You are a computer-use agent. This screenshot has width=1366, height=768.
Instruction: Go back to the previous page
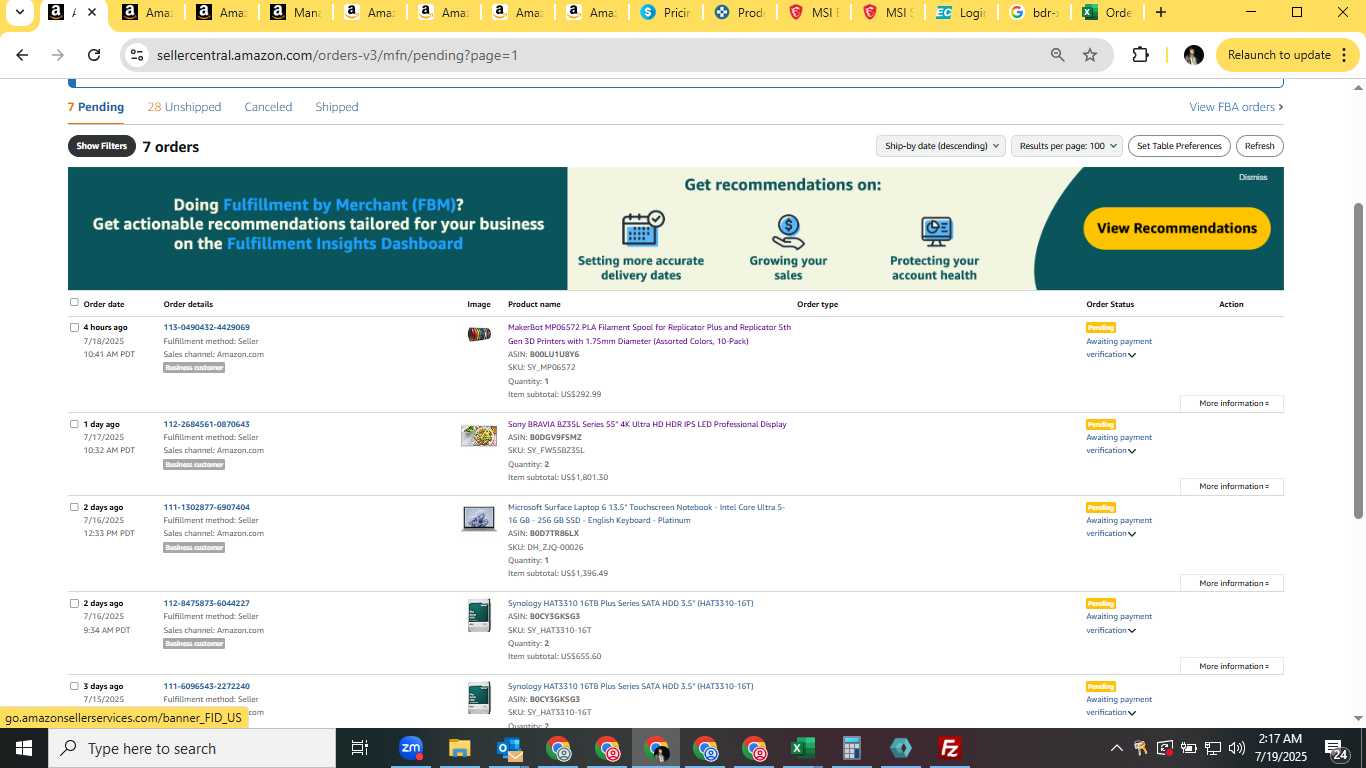click(x=22, y=55)
